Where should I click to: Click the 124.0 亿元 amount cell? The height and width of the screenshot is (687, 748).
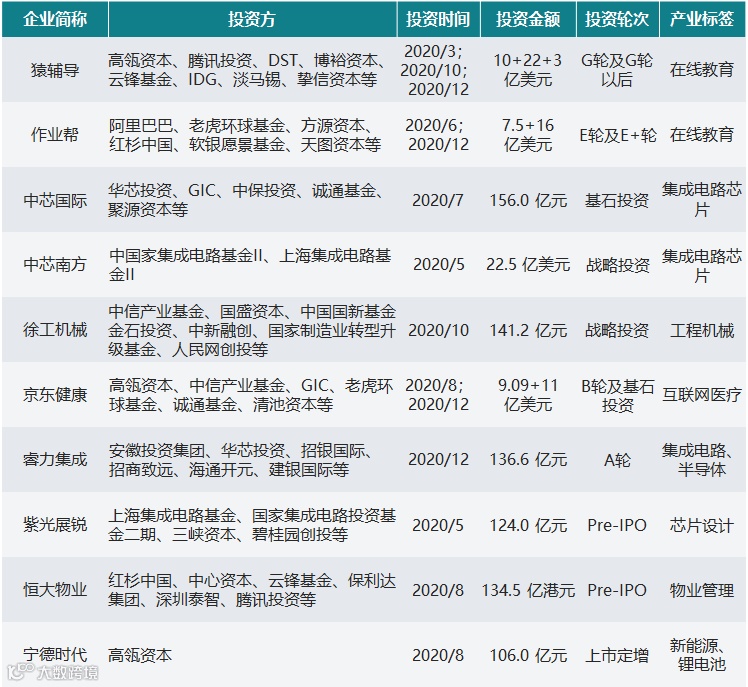pyautogui.click(x=528, y=525)
